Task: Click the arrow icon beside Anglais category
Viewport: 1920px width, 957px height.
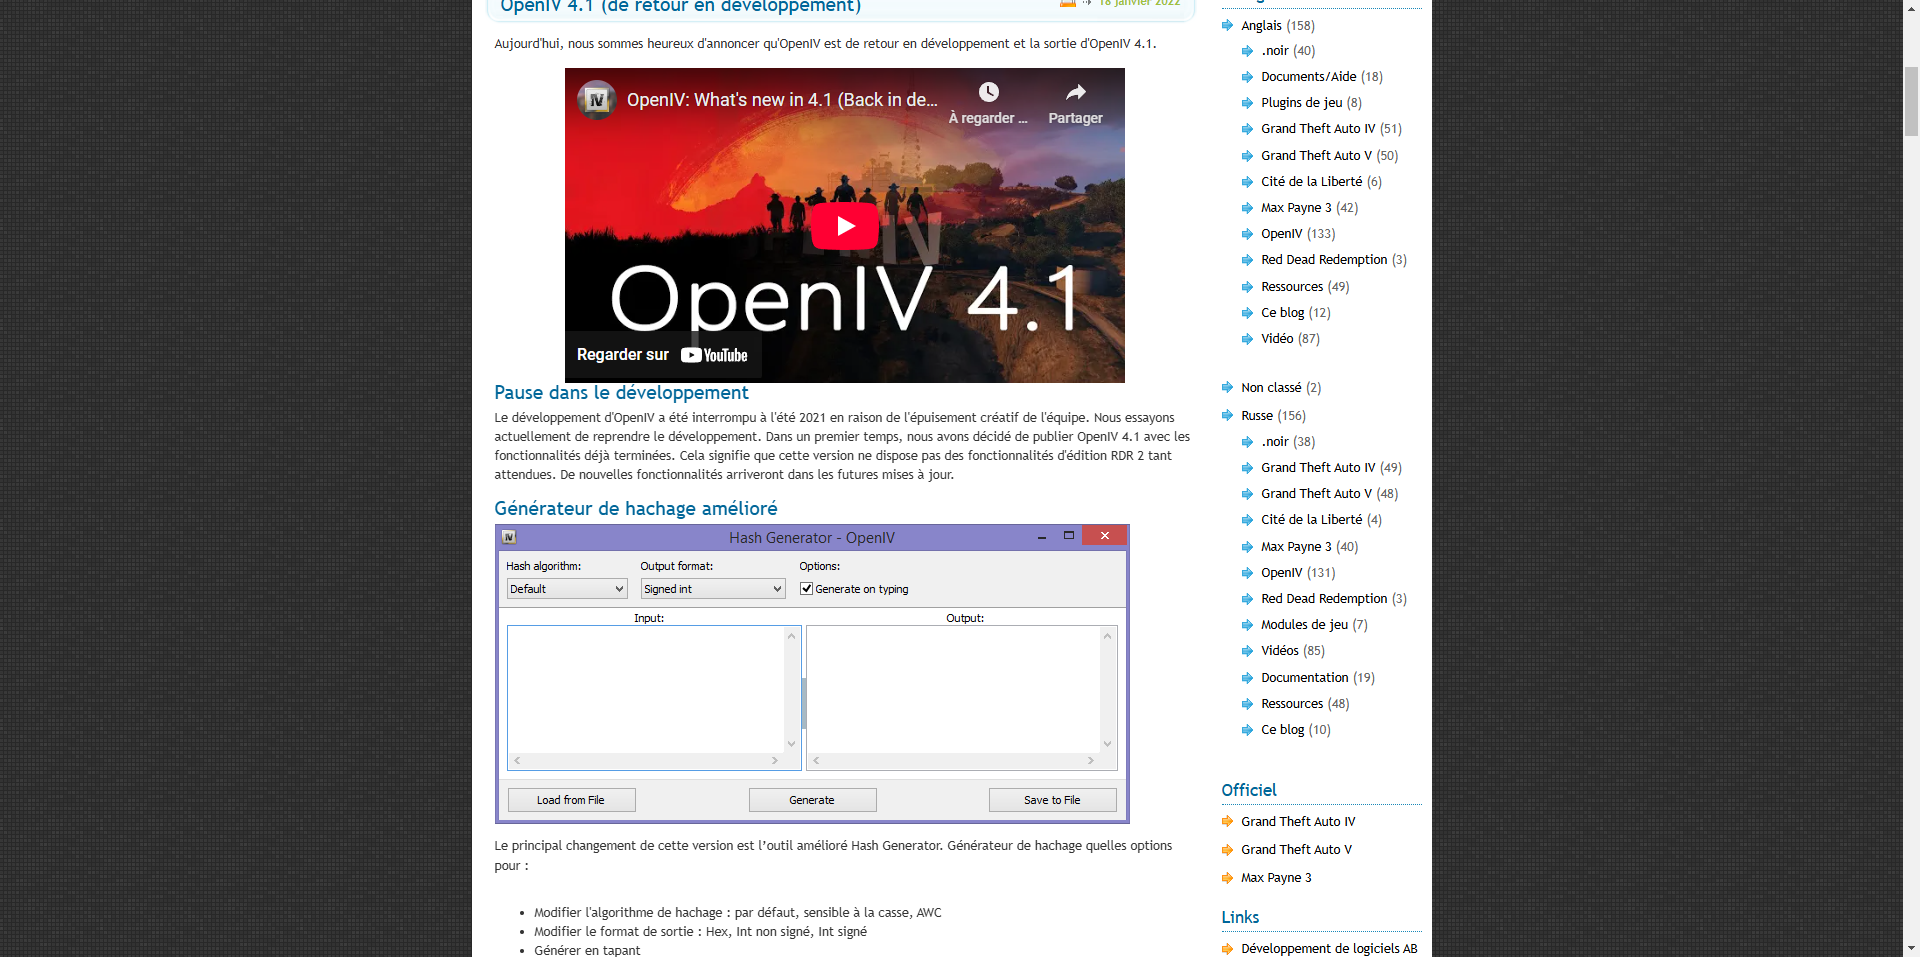Action: tap(1227, 25)
